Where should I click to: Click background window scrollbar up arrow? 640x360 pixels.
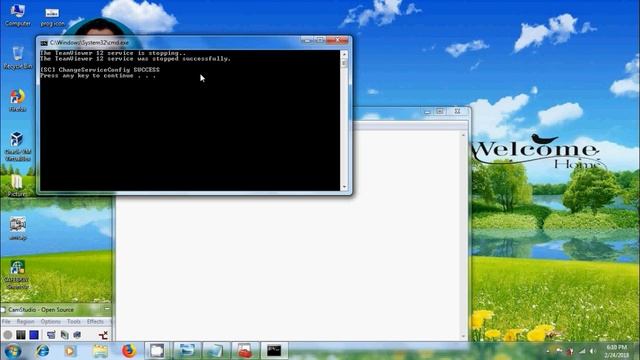(463, 135)
